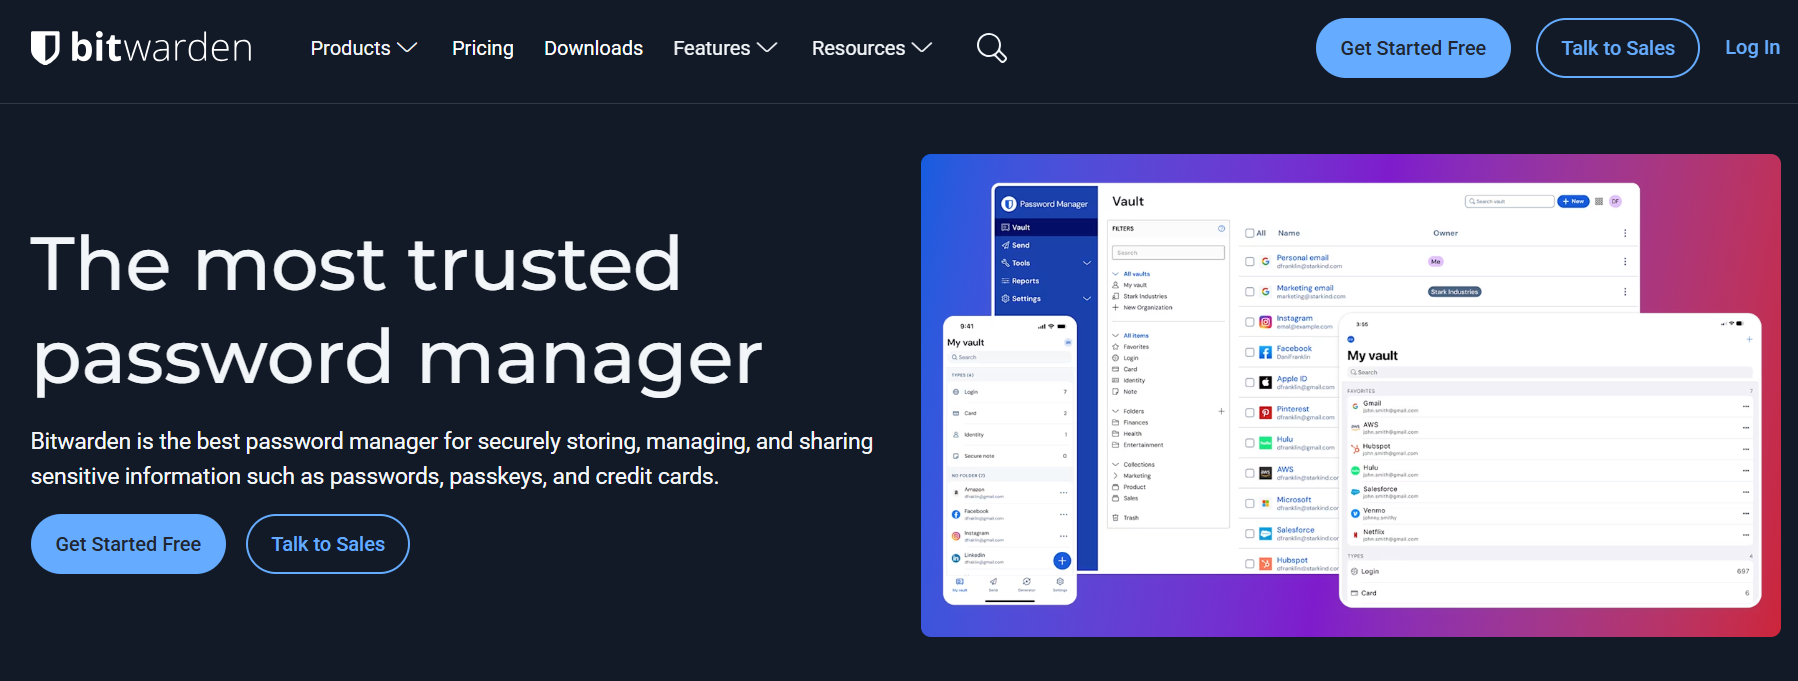The width and height of the screenshot is (1798, 681).
Task: Click the Apple ID icon in vault list
Action: pyautogui.click(x=1266, y=383)
